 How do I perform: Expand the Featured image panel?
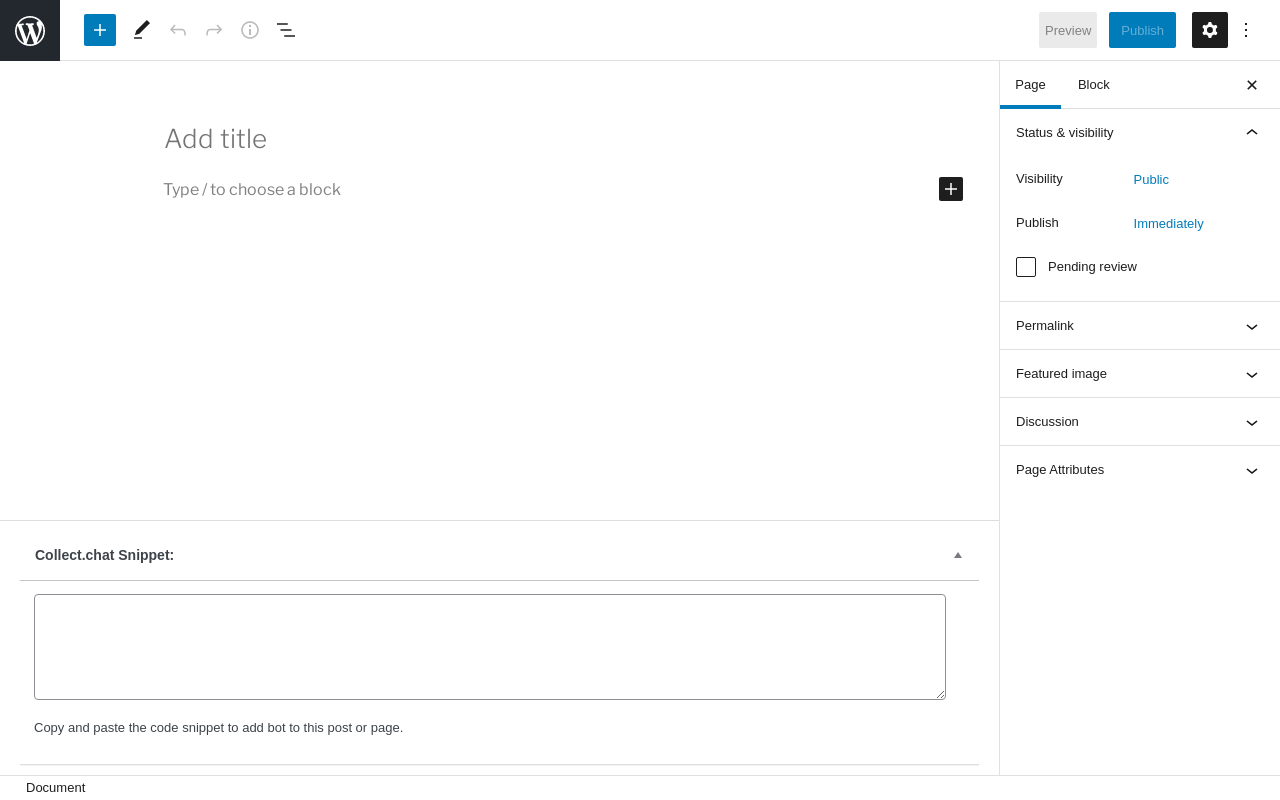(1252, 374)
